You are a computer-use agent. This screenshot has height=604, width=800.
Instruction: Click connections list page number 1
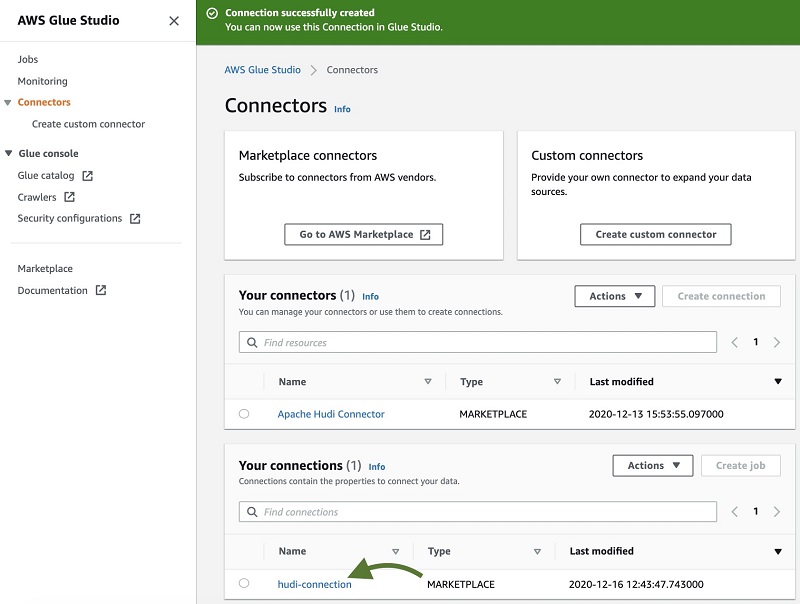756,512
